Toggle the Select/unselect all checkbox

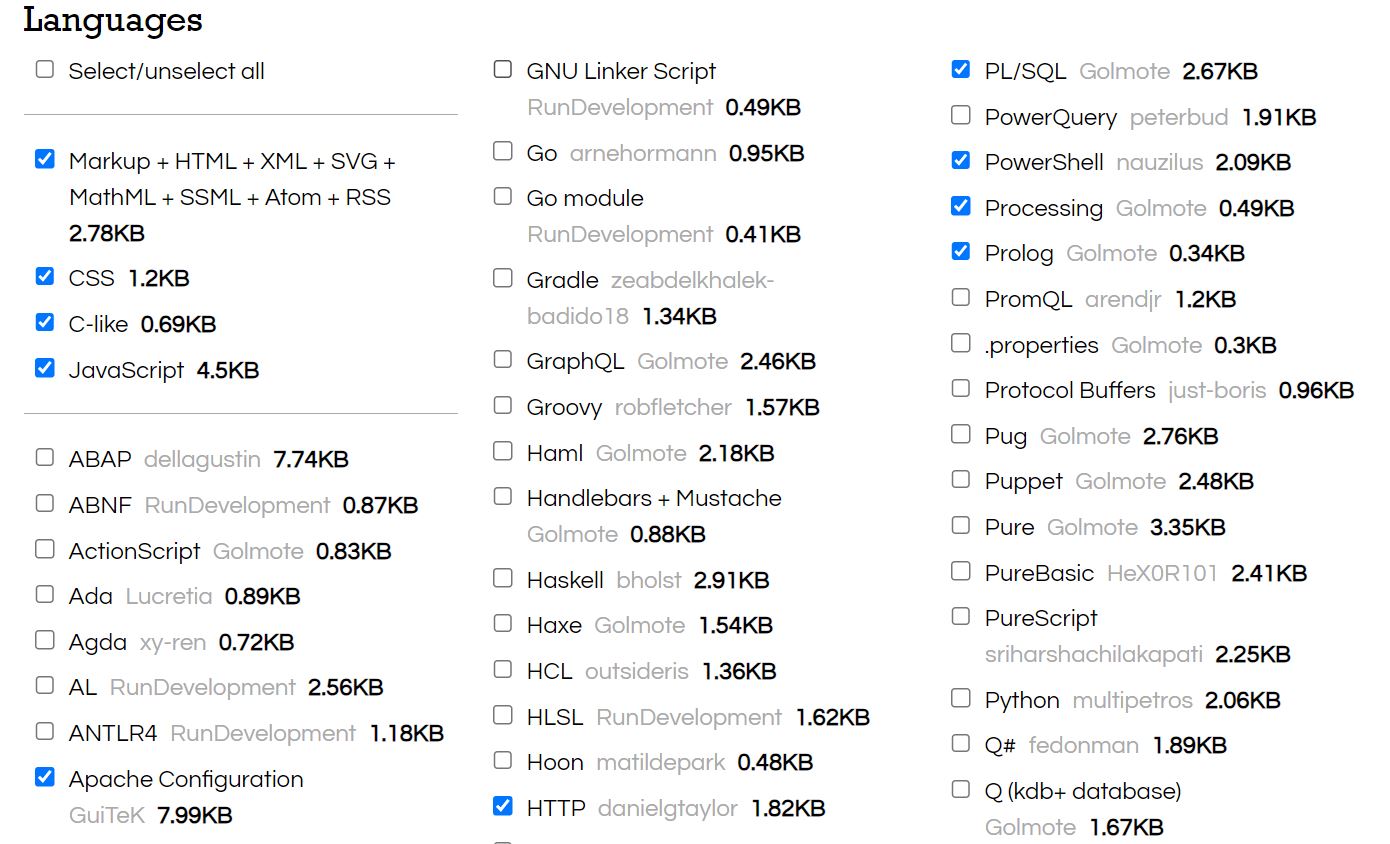45,70
